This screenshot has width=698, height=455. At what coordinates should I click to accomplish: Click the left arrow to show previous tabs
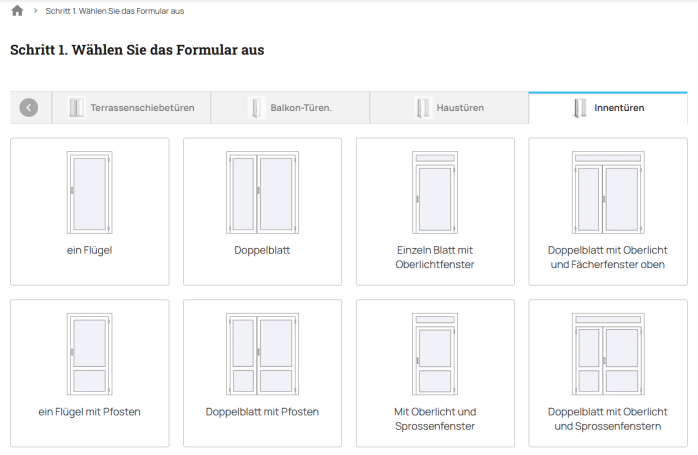pos(29,108)
